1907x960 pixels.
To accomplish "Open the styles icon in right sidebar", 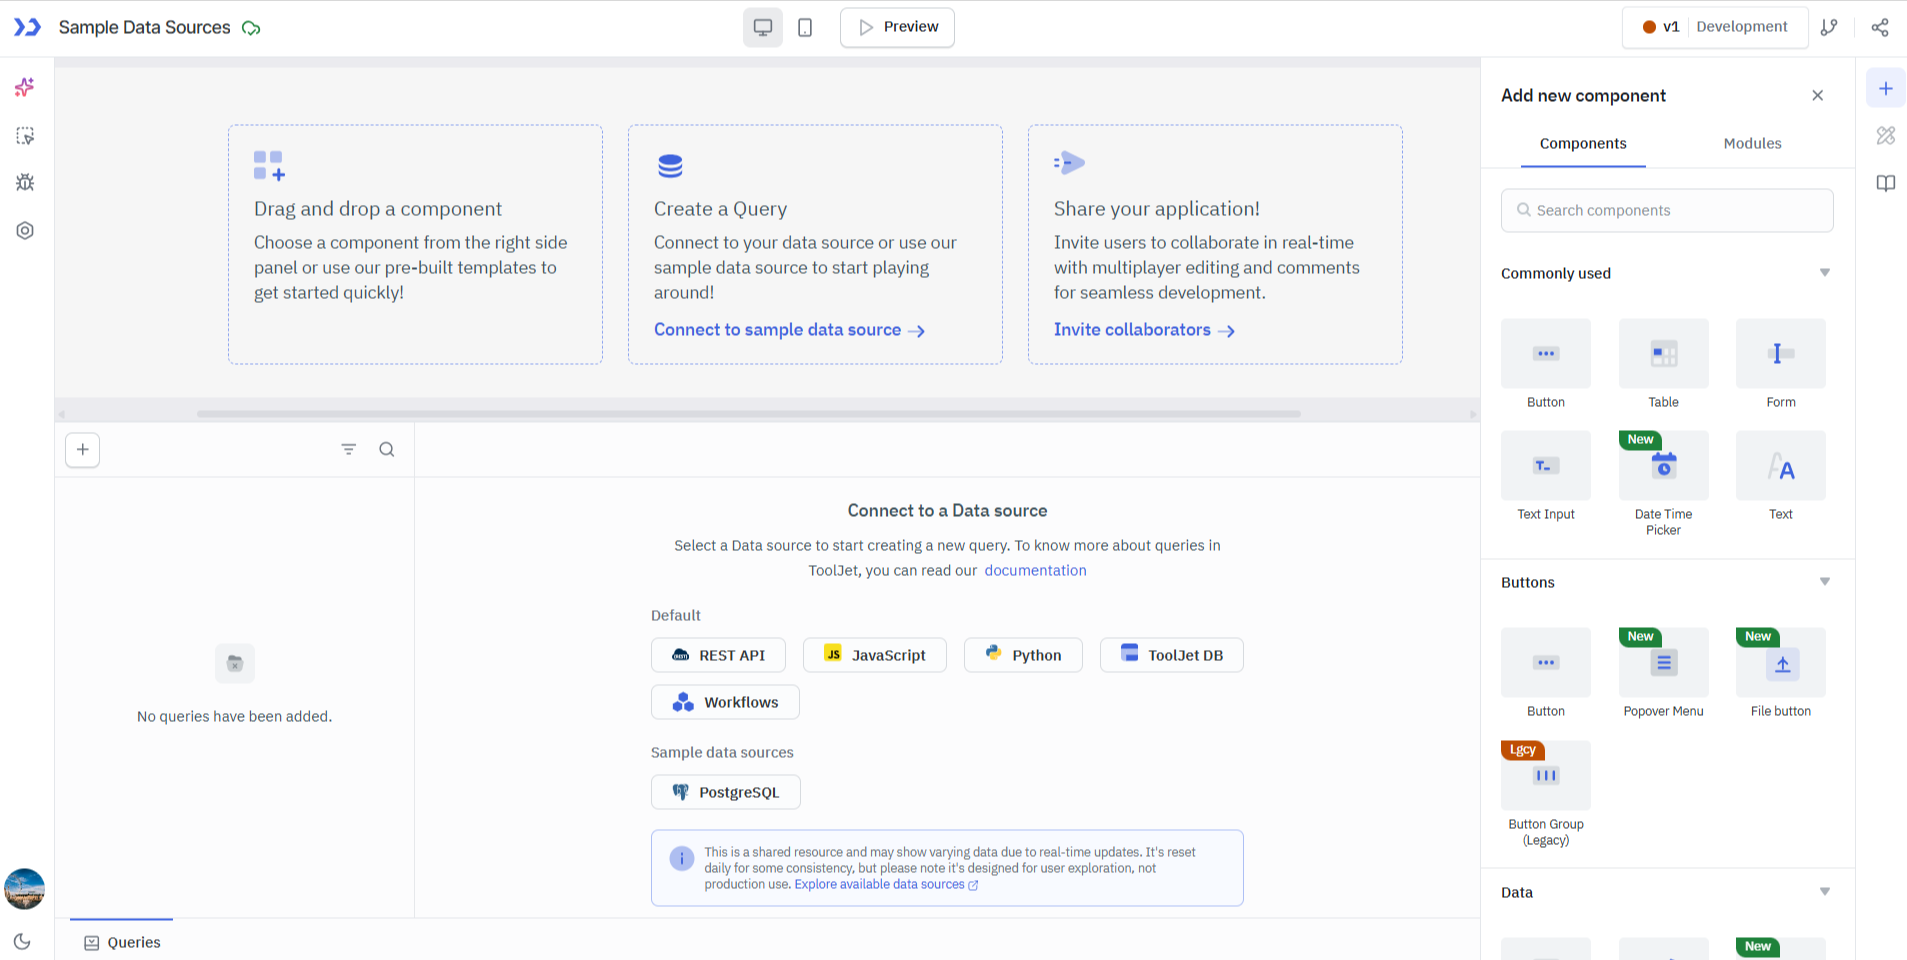I will point(1886,135).
